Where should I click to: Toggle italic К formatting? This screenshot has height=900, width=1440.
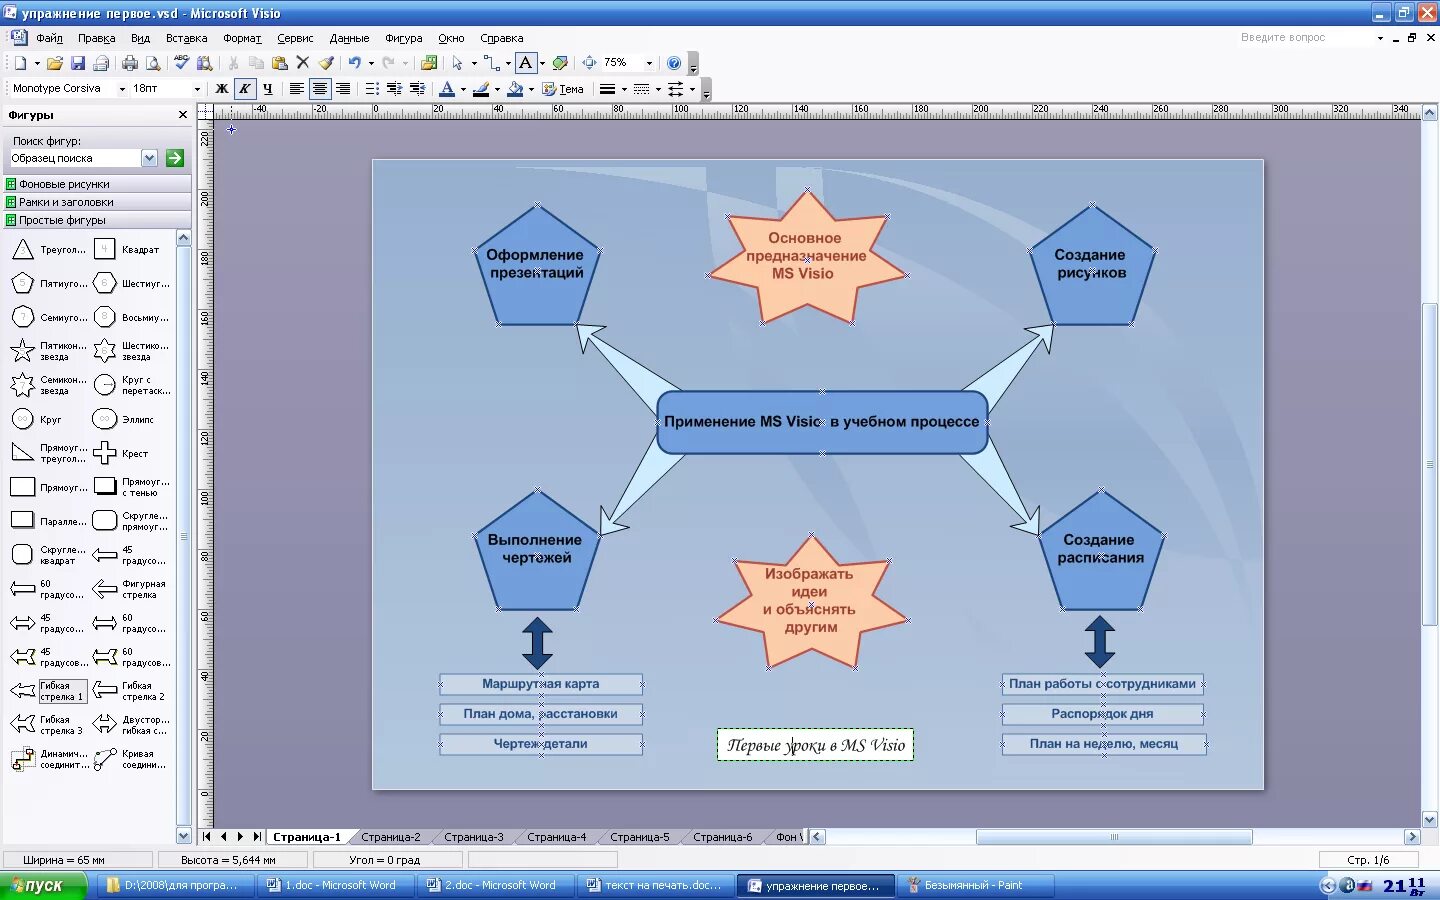coord(245,89)
